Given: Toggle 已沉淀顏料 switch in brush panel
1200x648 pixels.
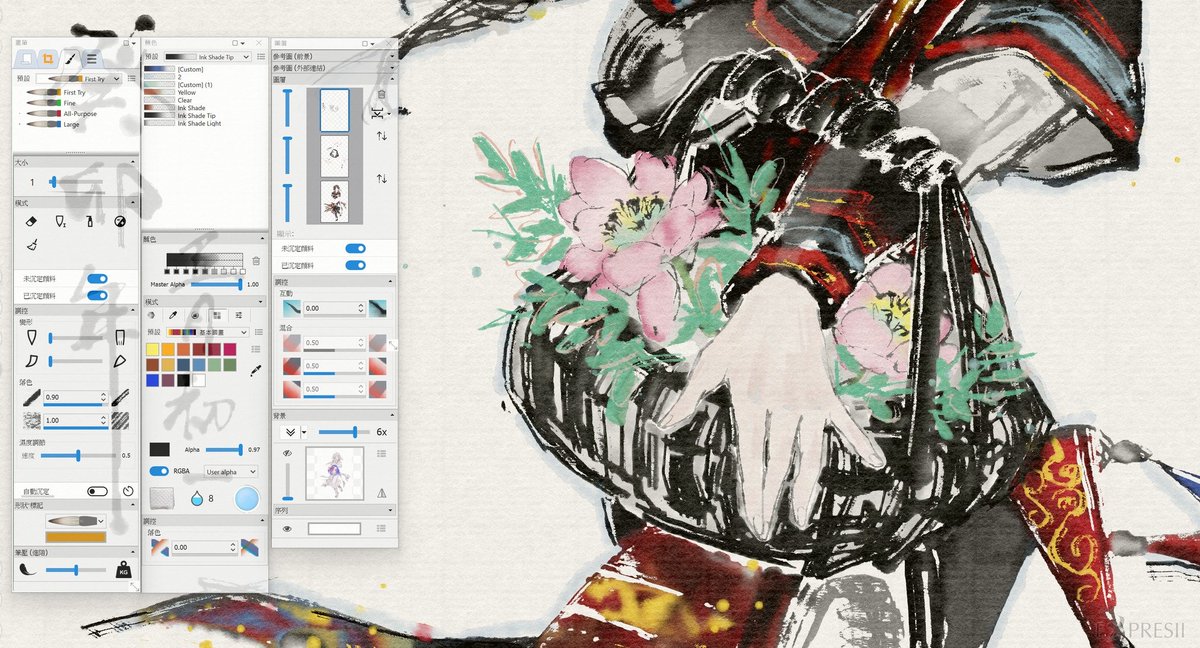Looking at the screenshot, I should pos(98,296).
